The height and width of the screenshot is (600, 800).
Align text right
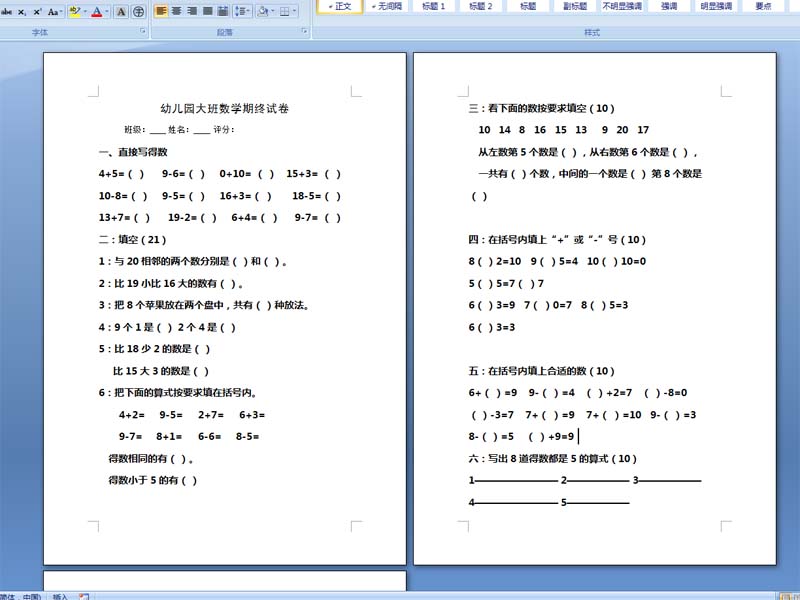click(192, 11)
